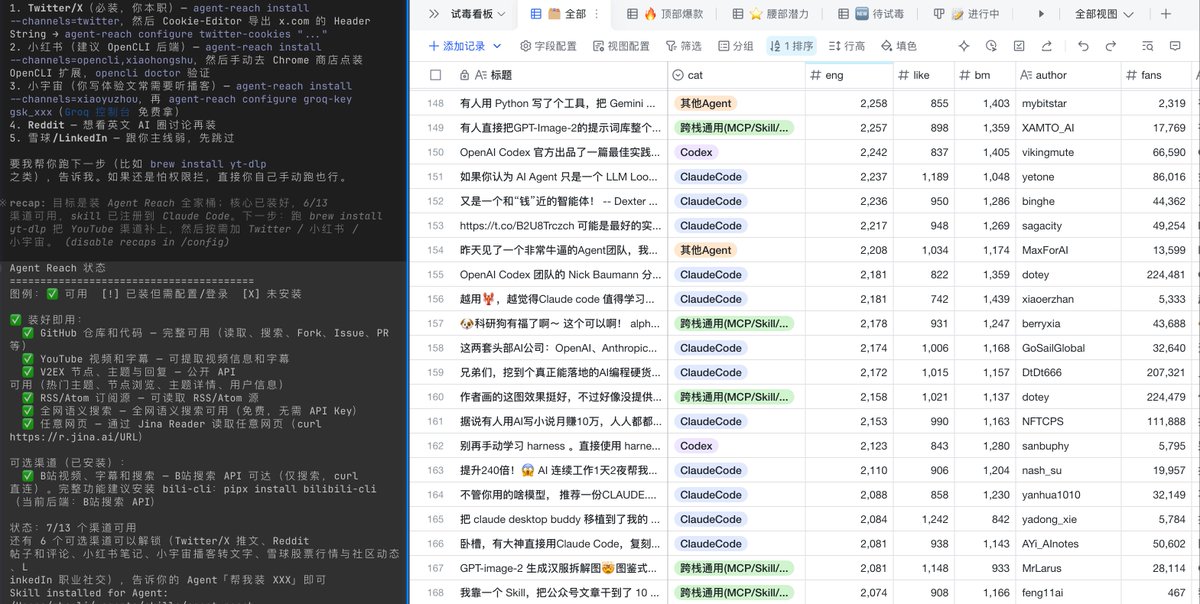Open the 行高 row height option
The image size is (1200, 604).
(846, 46)
